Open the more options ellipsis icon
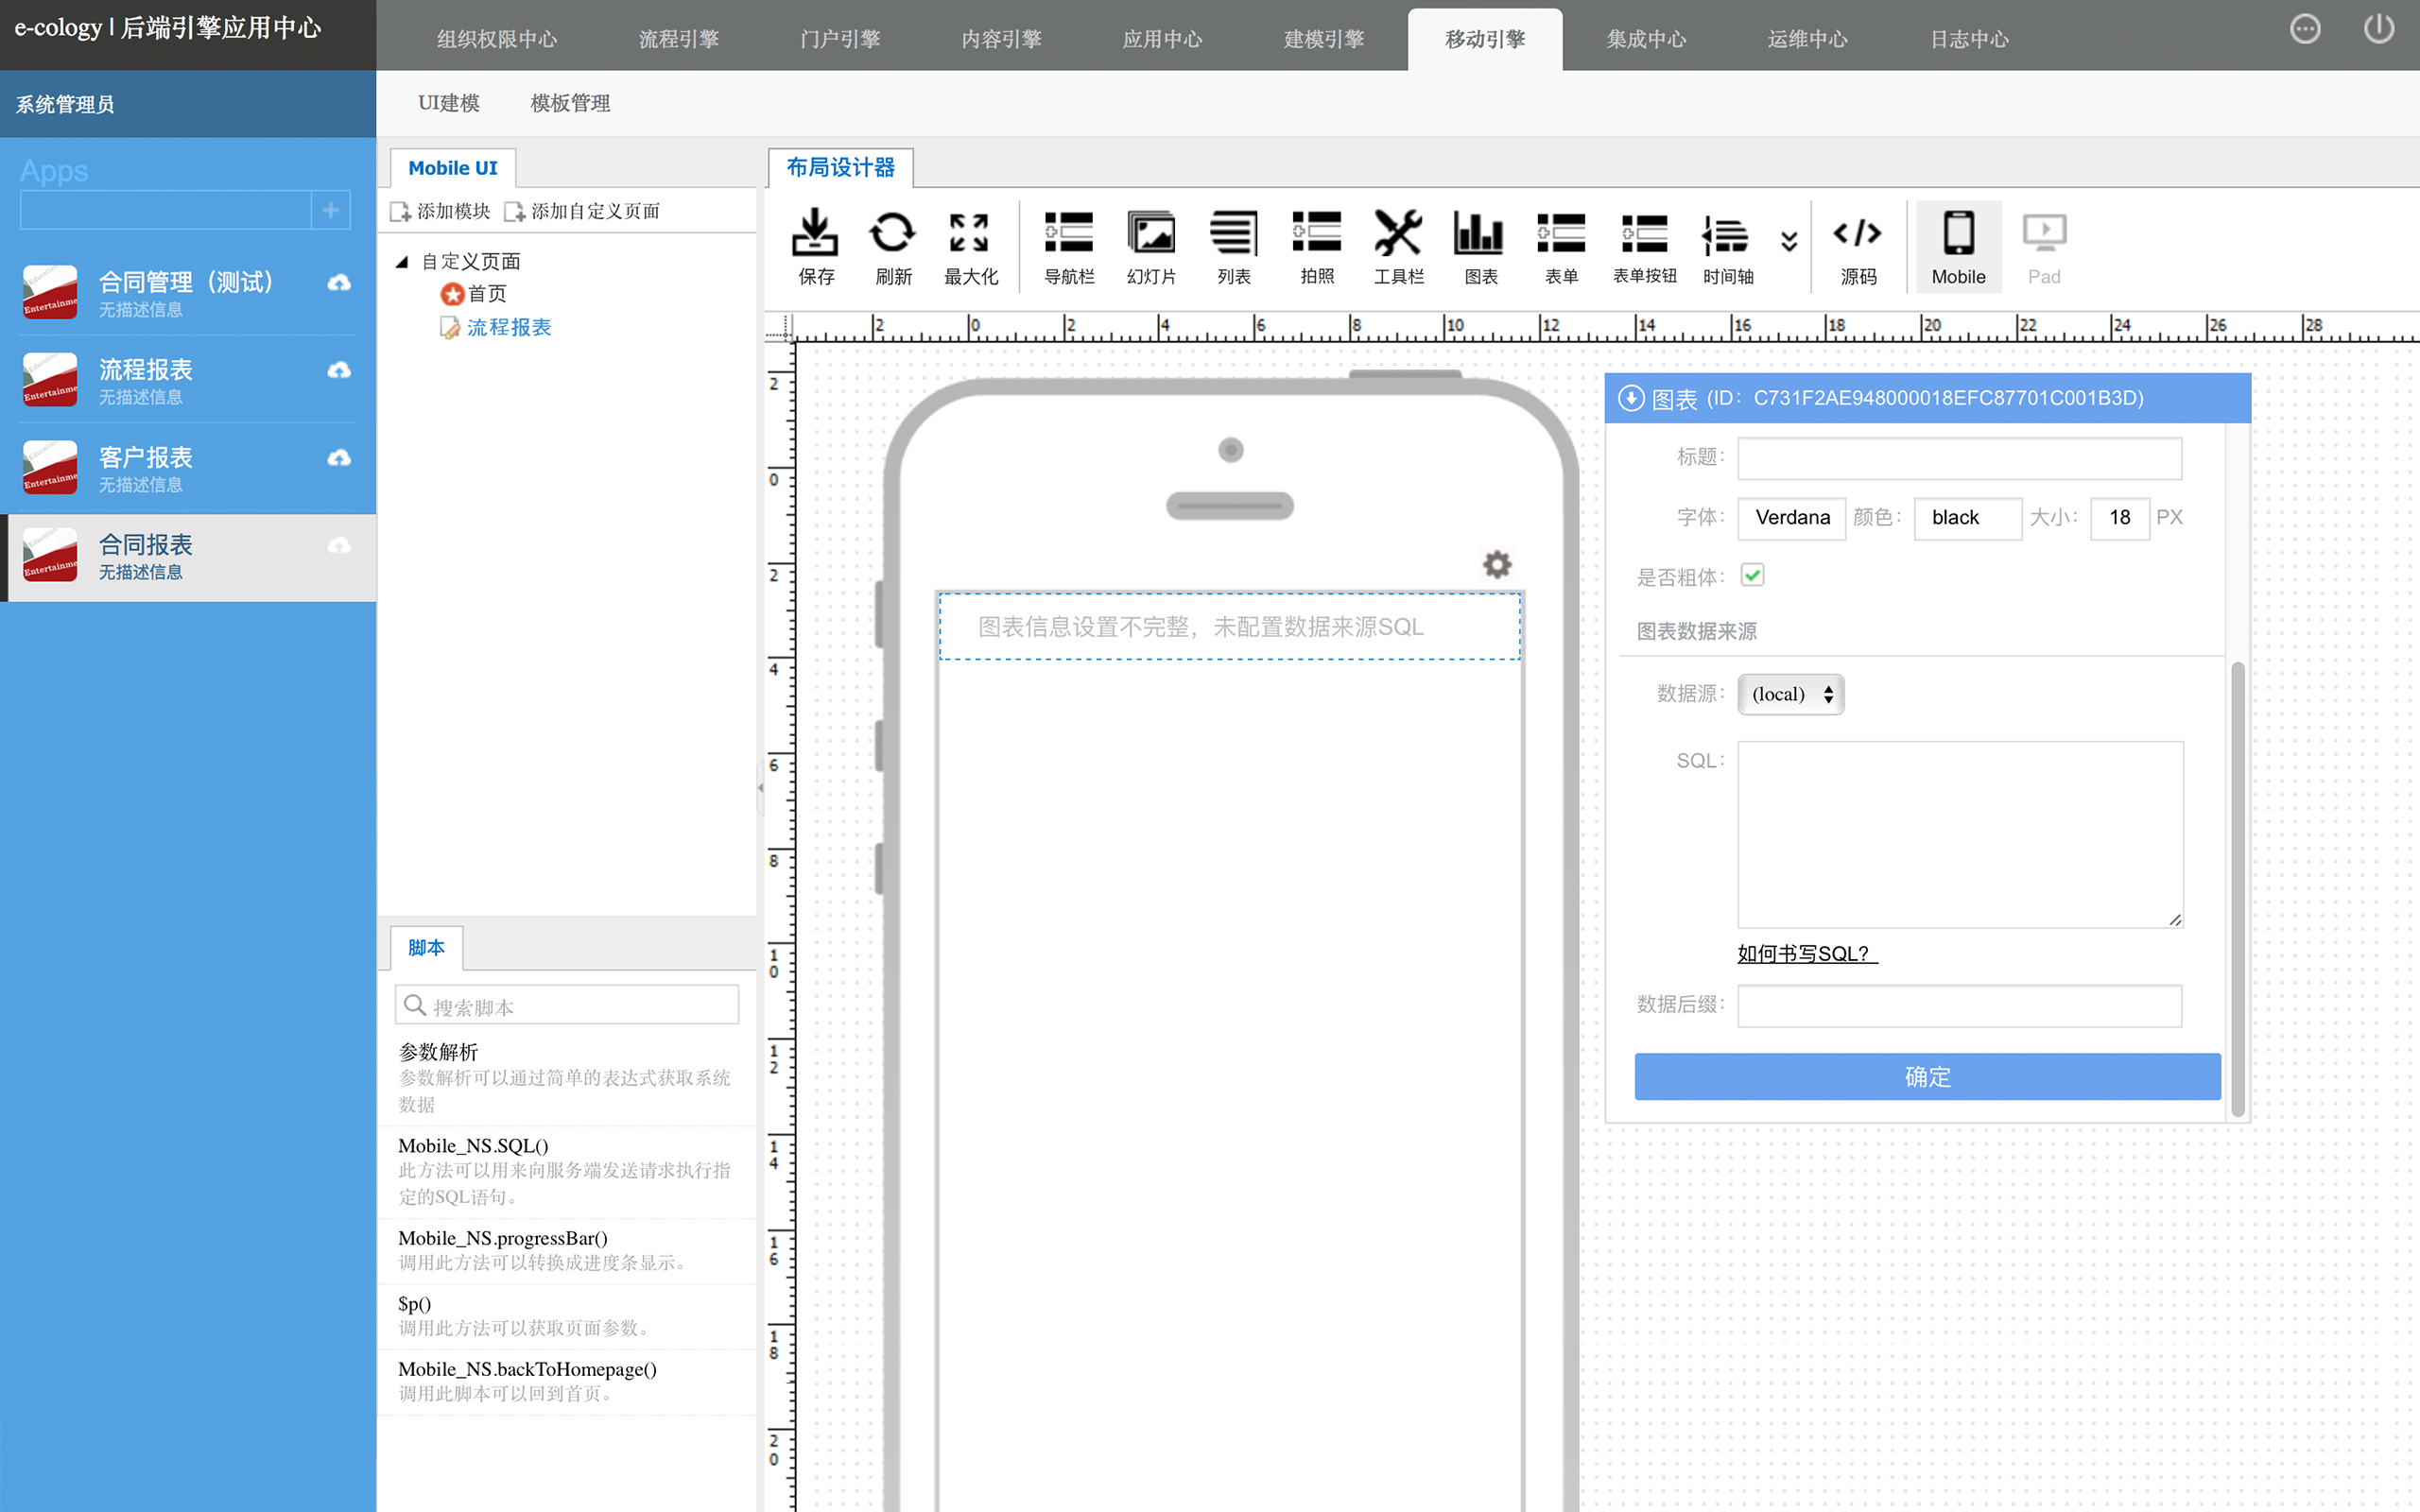2420x1512 pixels. tap(2305, 29)
